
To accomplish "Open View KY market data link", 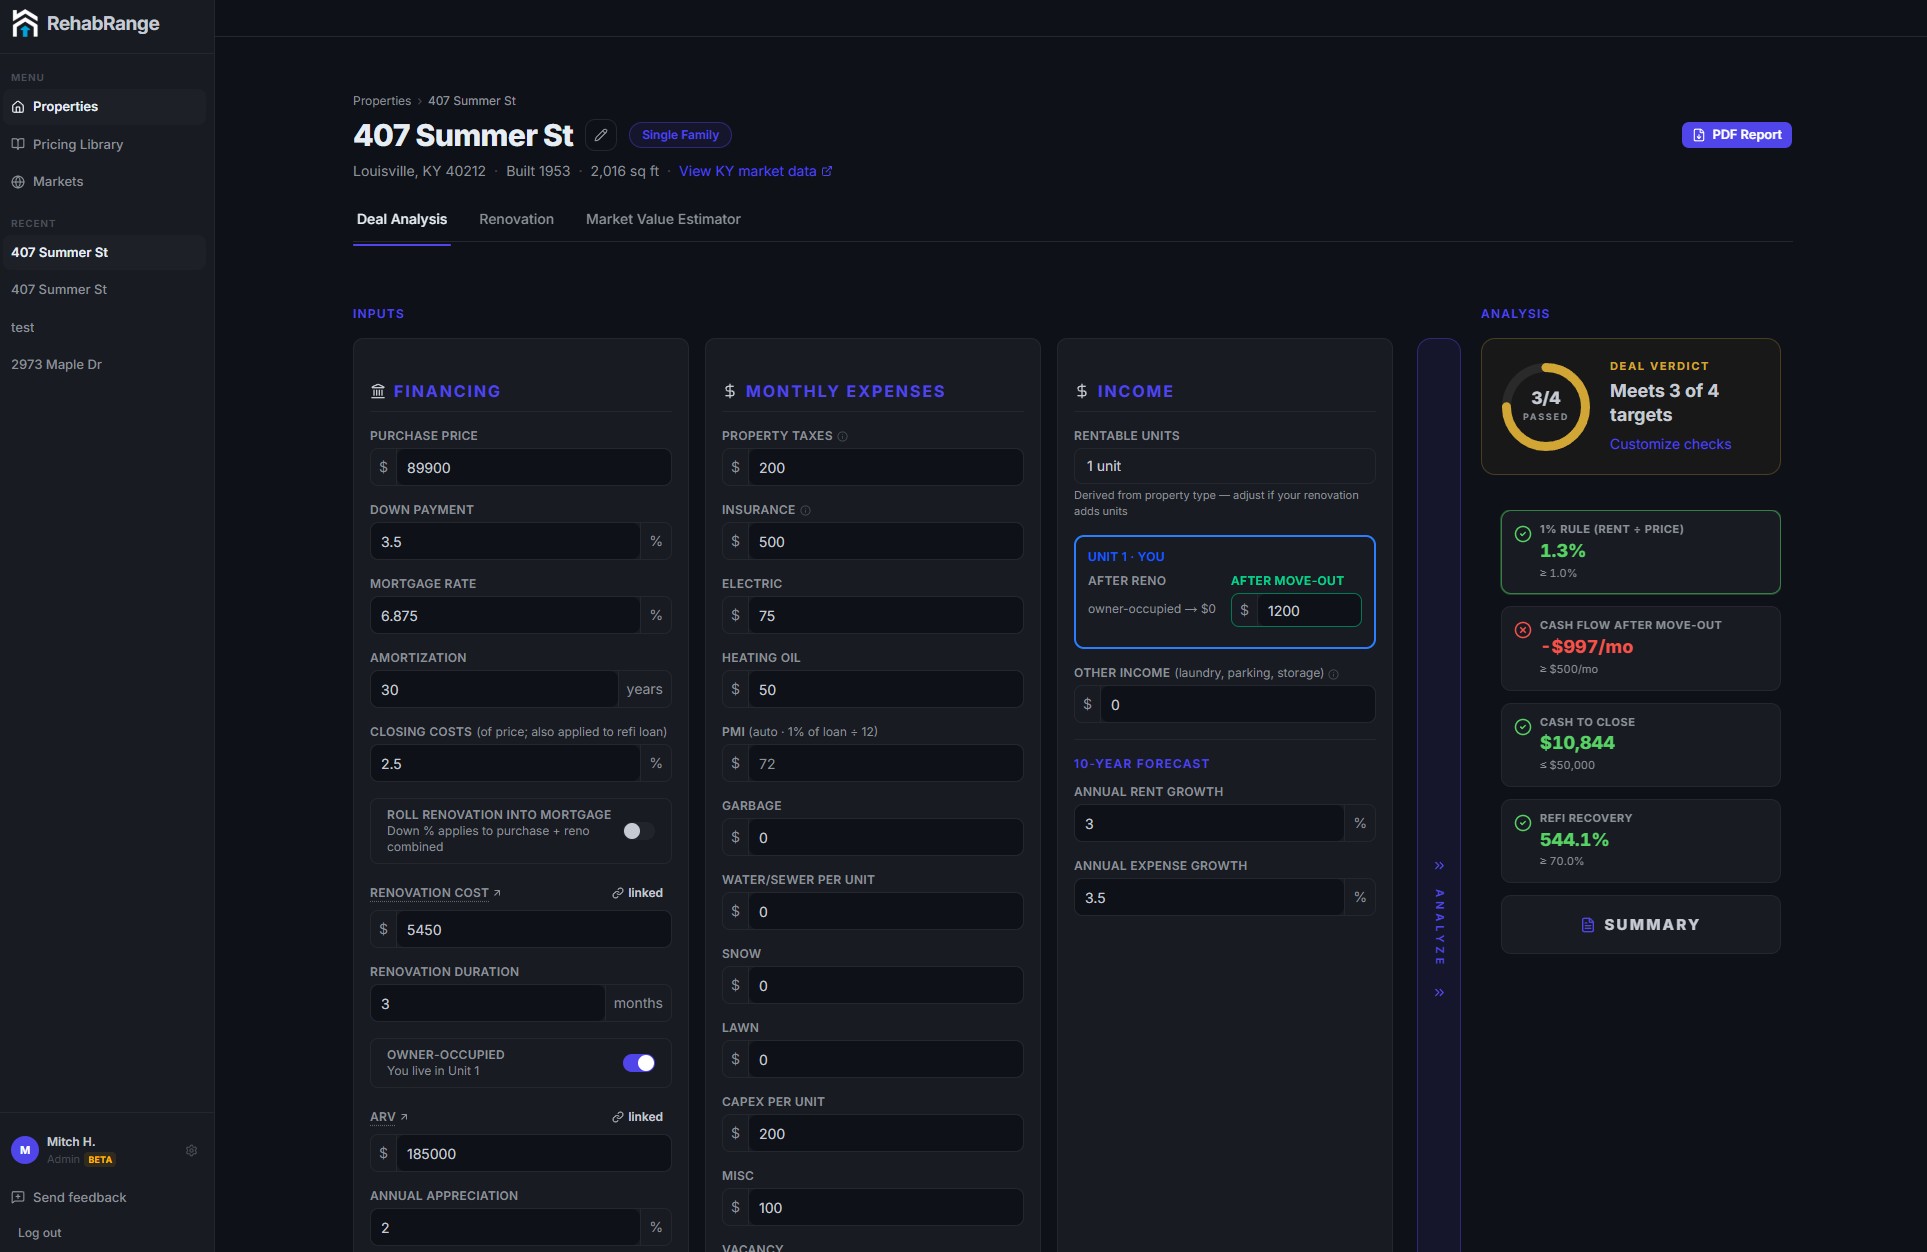I will (755, 171).
